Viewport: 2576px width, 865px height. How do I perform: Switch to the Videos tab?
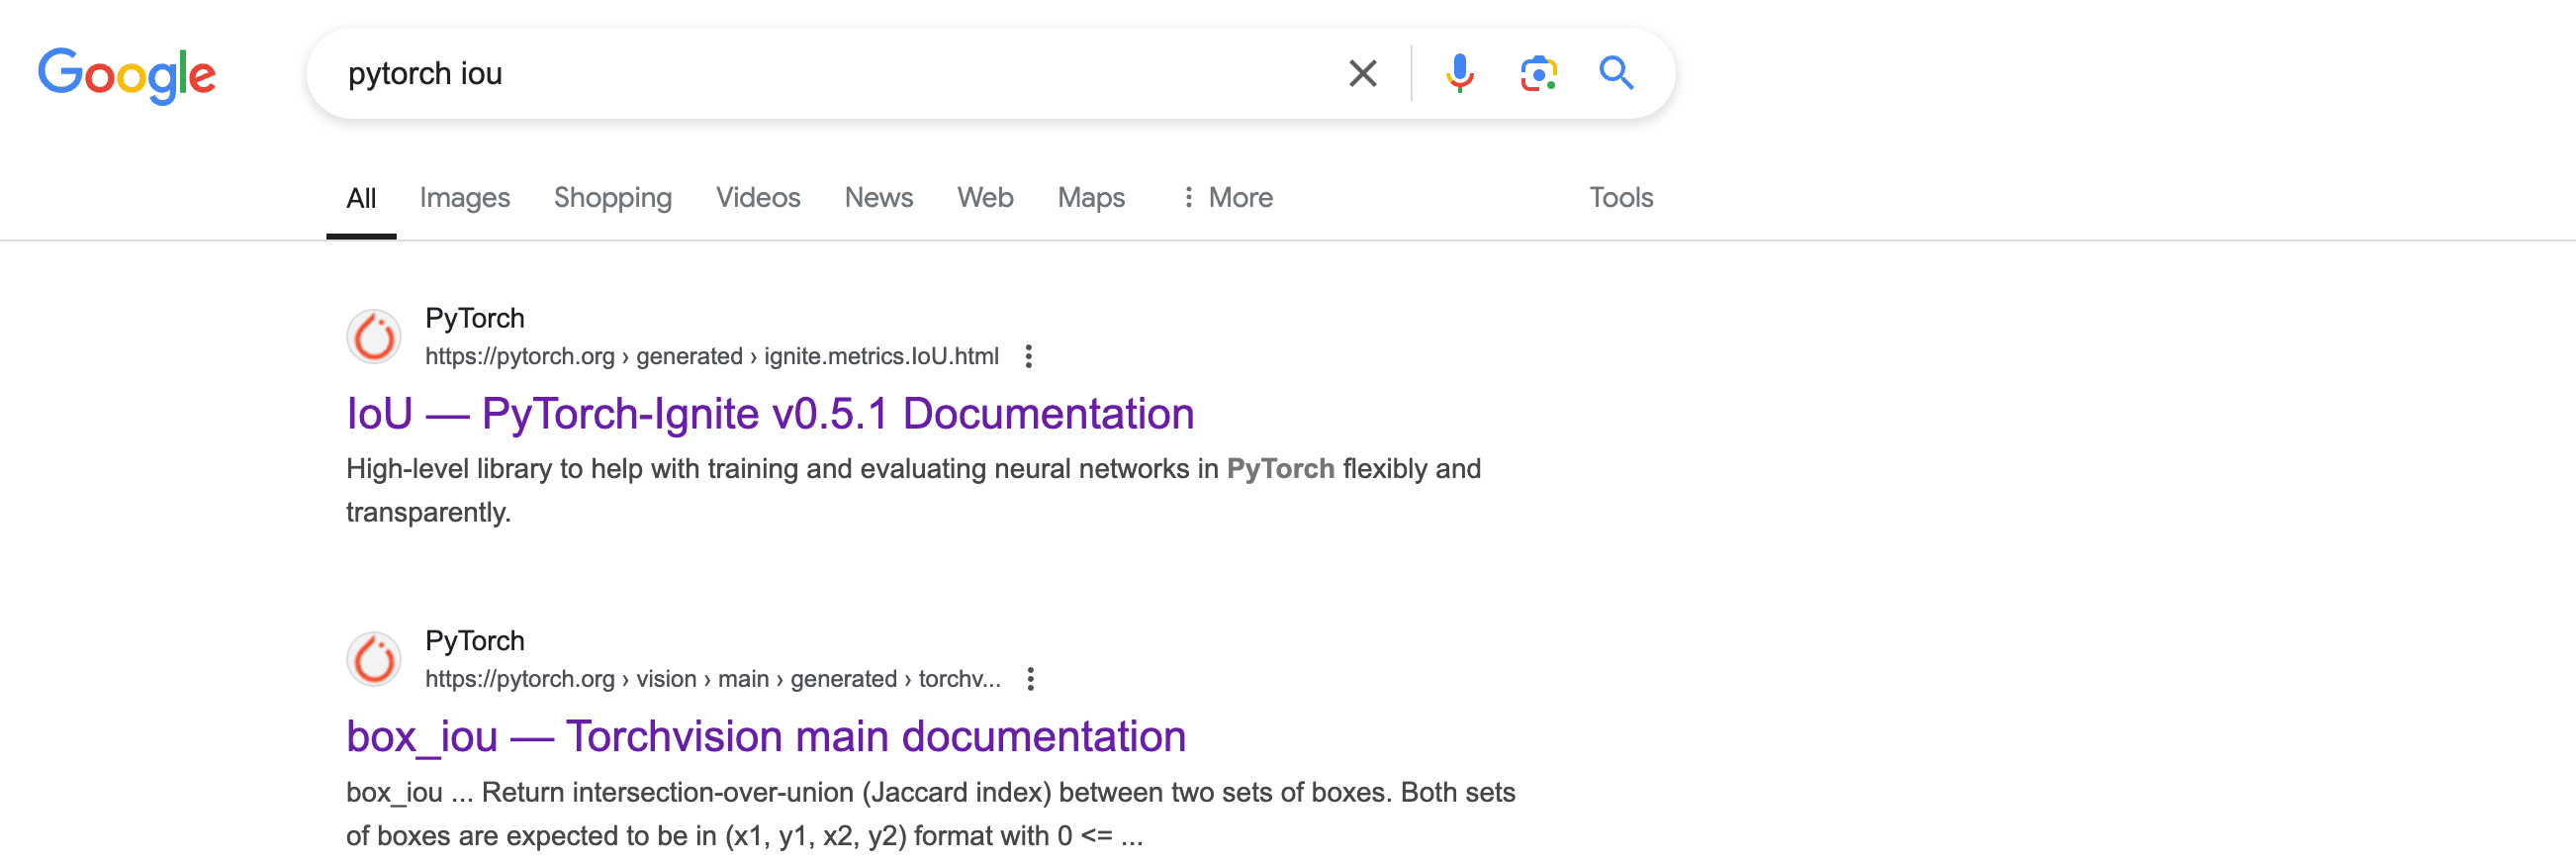click(758, 197)
